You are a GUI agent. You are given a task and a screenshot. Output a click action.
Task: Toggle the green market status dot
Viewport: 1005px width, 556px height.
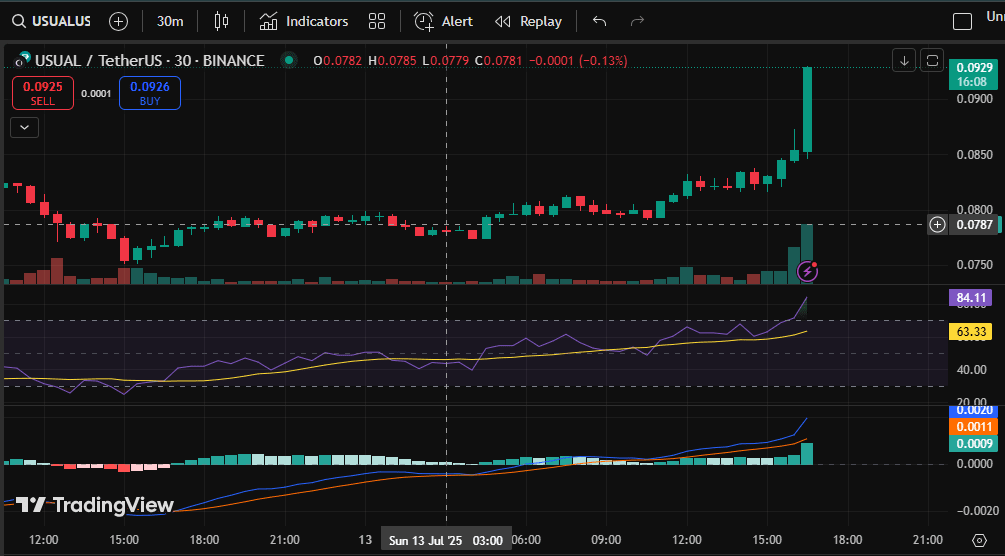point(289,60)
